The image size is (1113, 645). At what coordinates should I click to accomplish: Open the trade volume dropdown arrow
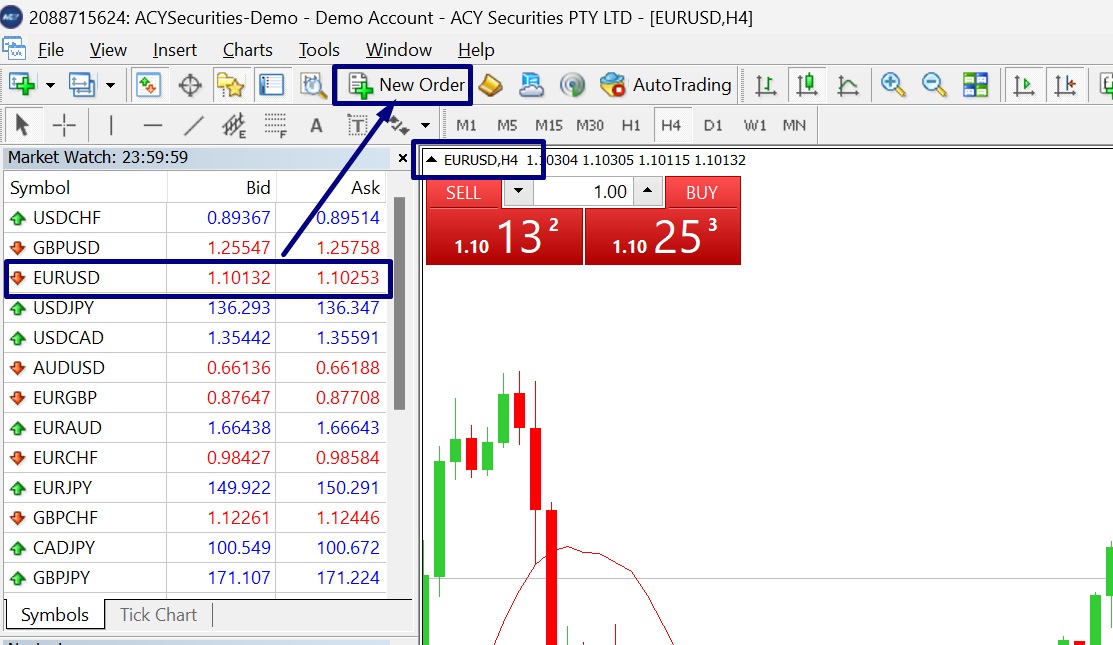[518, 192]
